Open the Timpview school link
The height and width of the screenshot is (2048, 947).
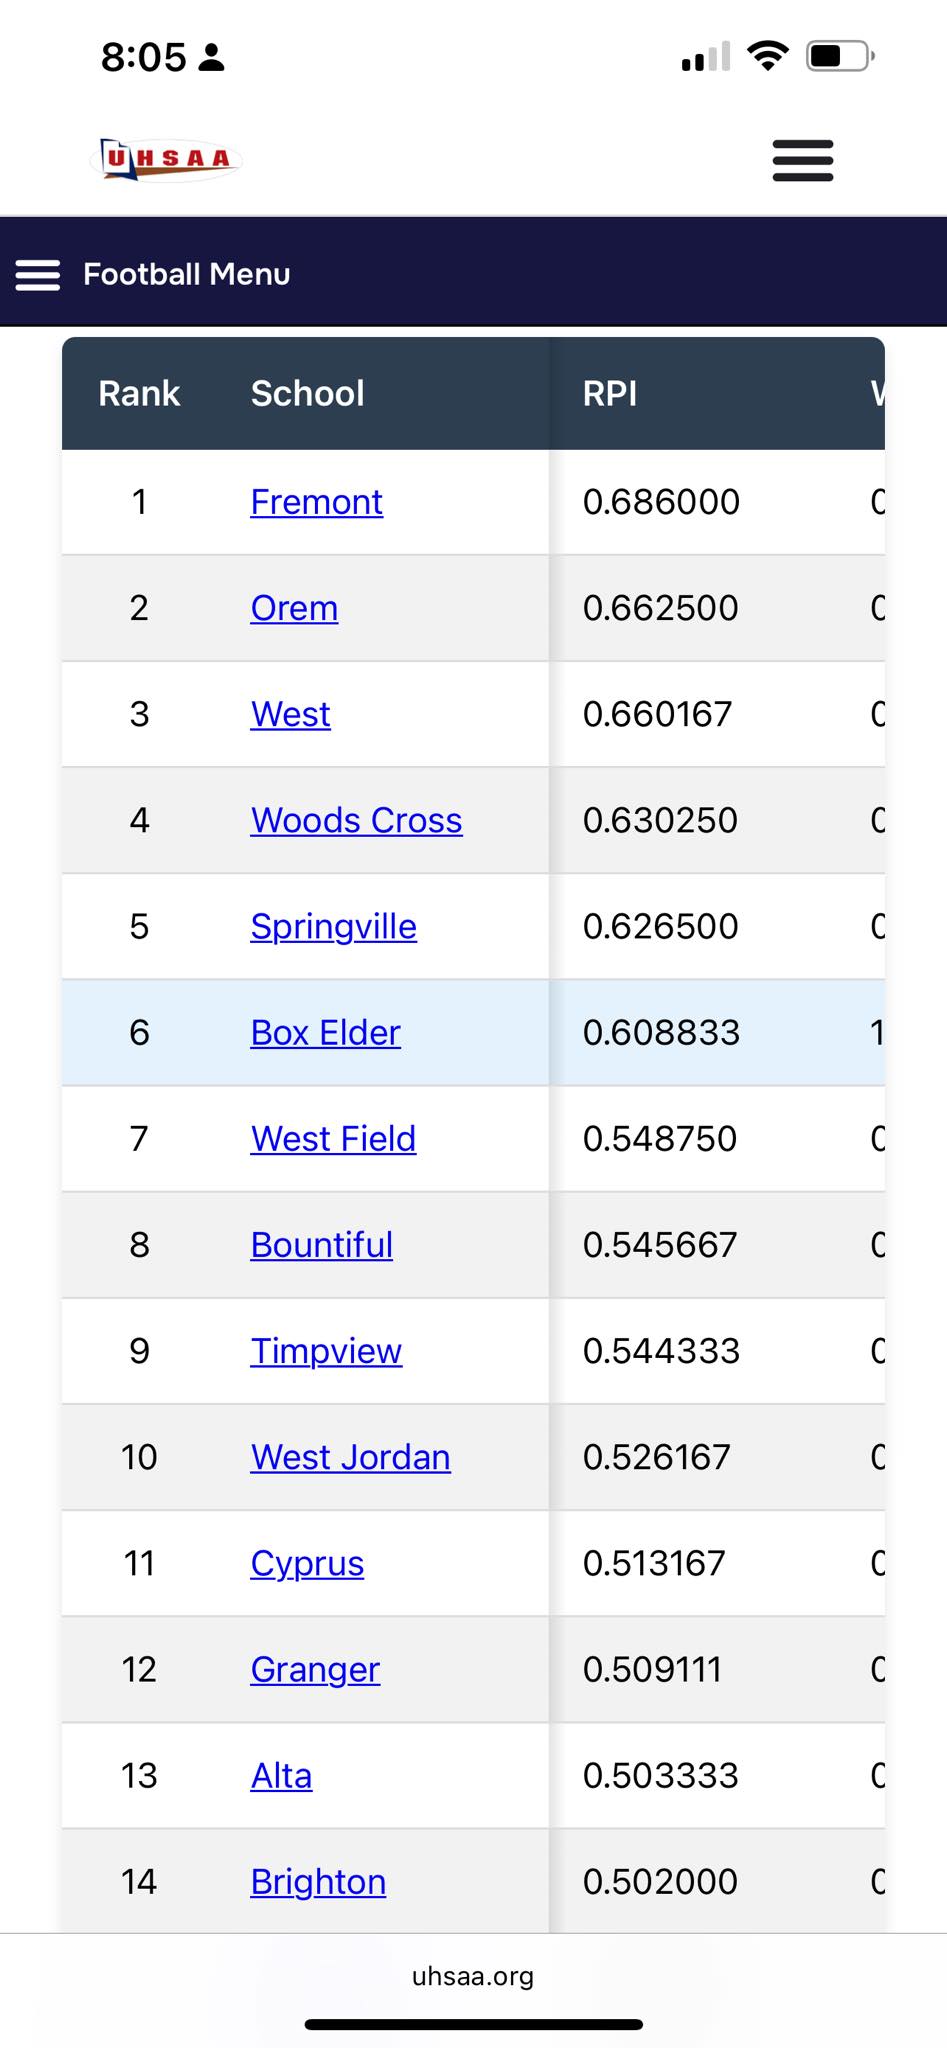[x=326, y=1352]
